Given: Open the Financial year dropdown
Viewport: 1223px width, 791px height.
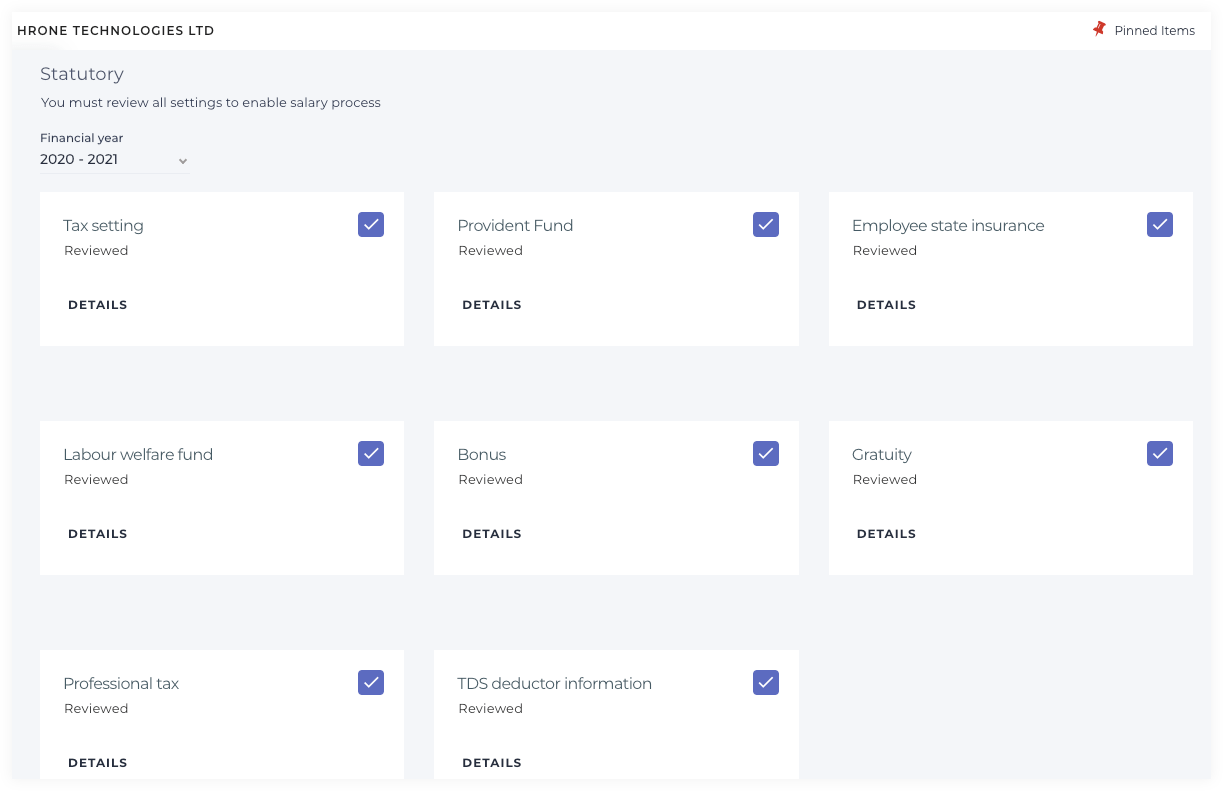Looking at the screenshot, I should pos(114,160).
